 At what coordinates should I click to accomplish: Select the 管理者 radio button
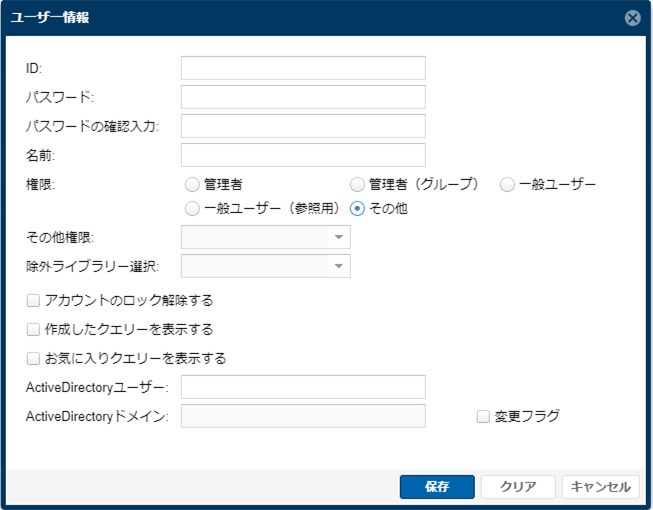point(192,184)
